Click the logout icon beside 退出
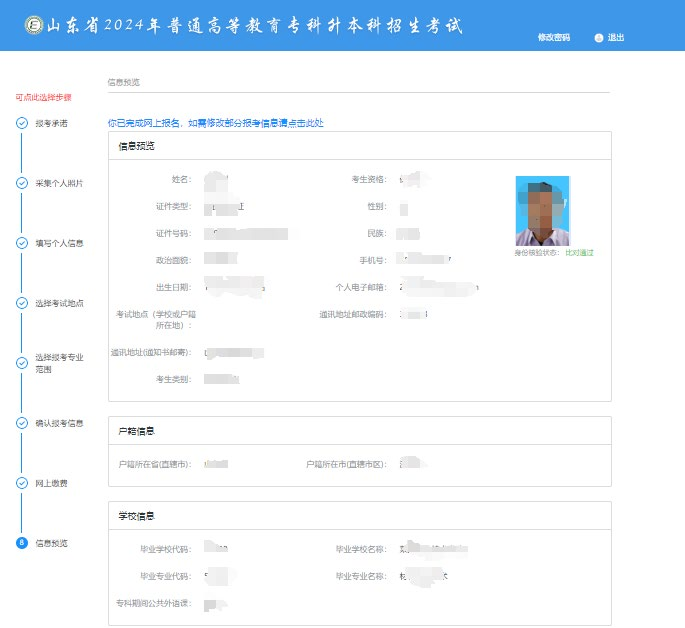Viewport: 685px width, 628px height. [x=598, y=38]
